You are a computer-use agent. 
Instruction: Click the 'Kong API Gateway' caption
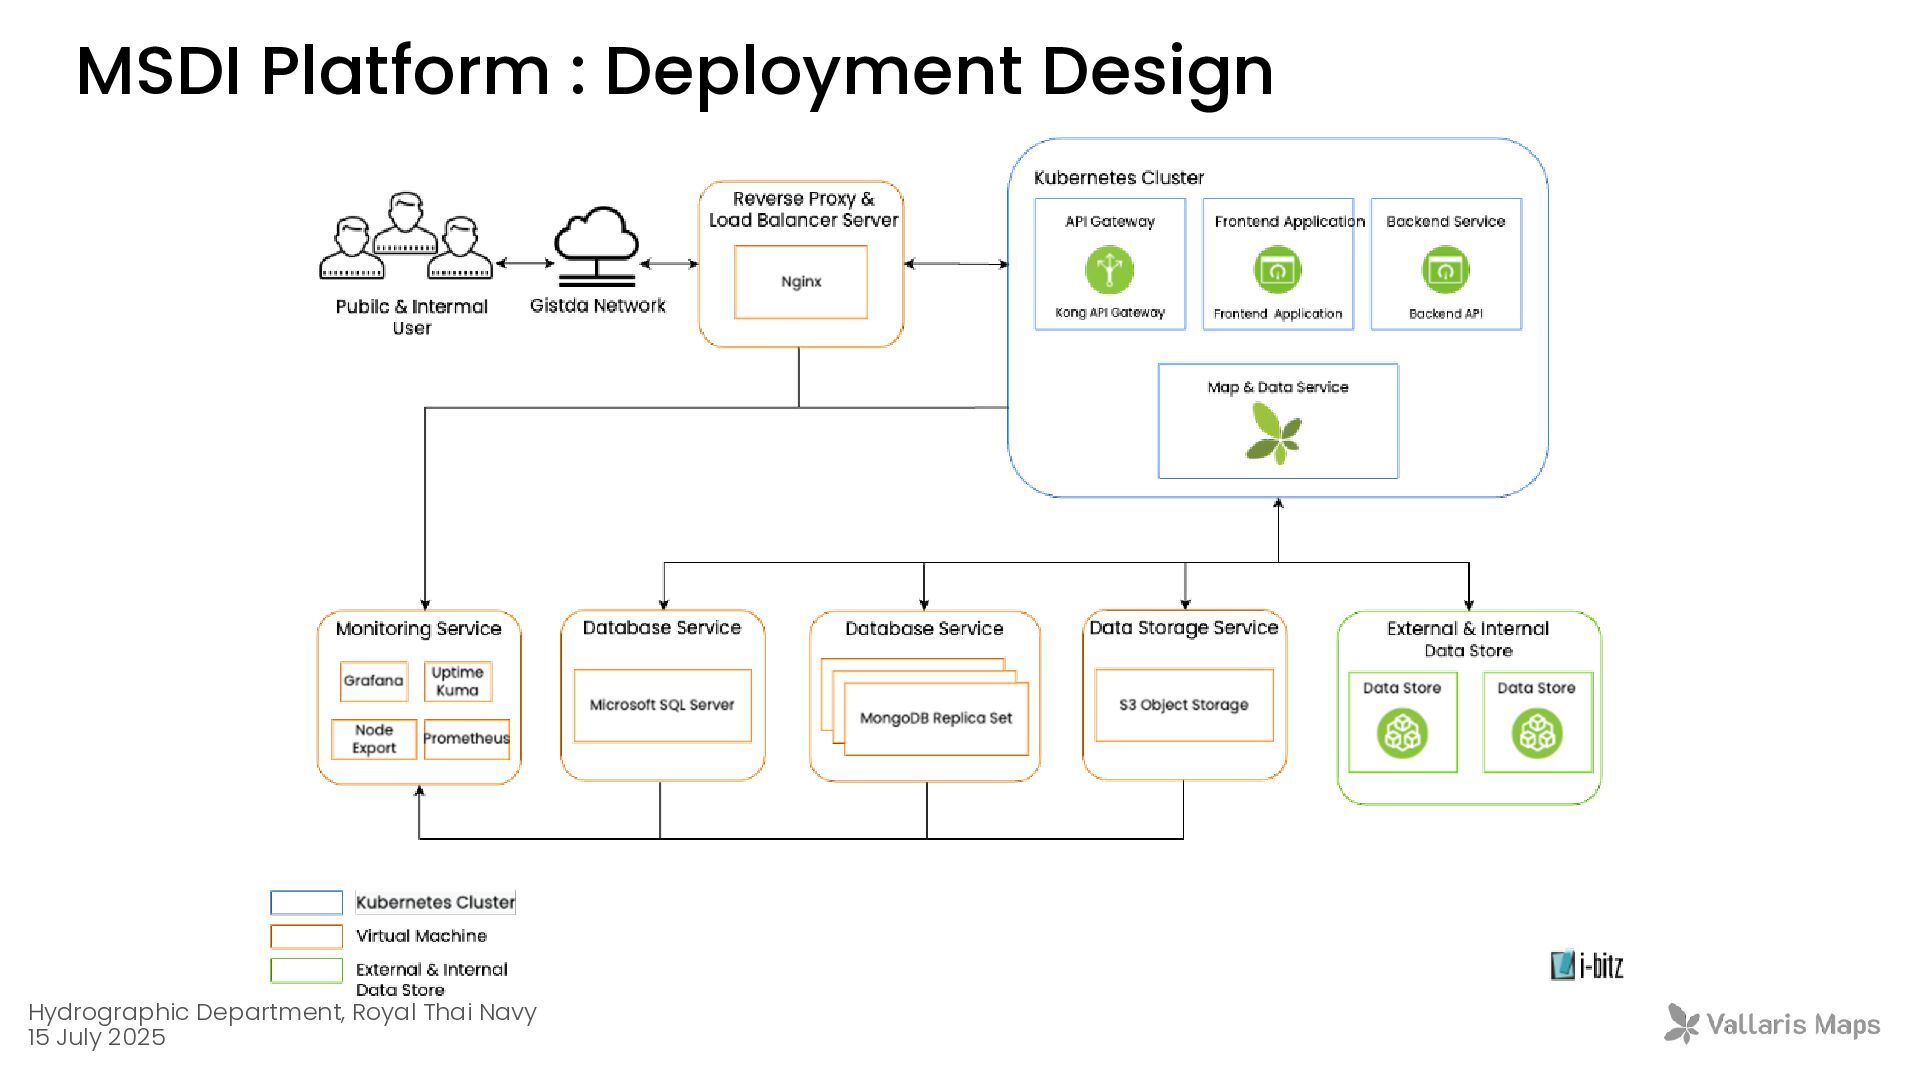click(1110, 313)
